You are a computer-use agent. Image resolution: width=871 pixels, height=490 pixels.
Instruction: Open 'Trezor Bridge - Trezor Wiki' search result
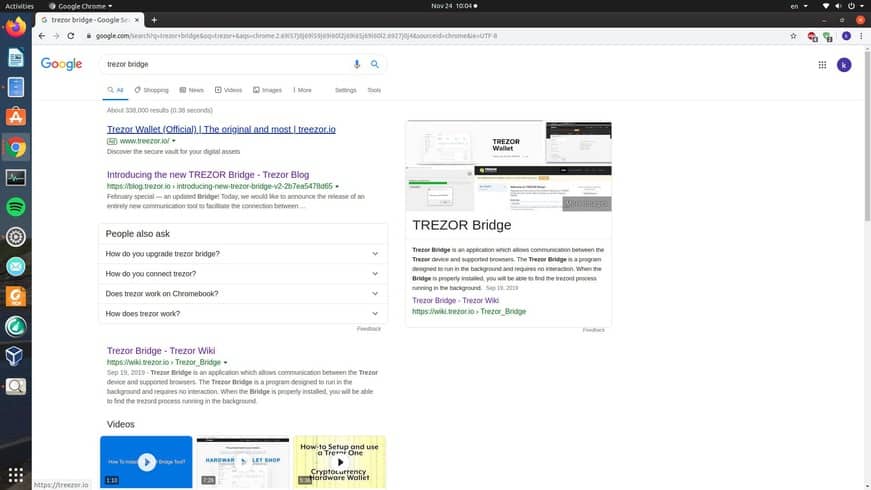click(x=161, y=351)
